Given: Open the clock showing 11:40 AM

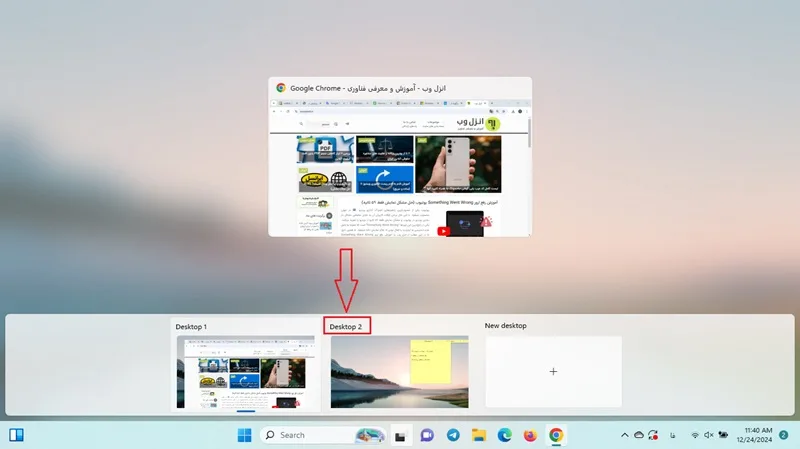Looking at the screenshot, I should [754, 435].
